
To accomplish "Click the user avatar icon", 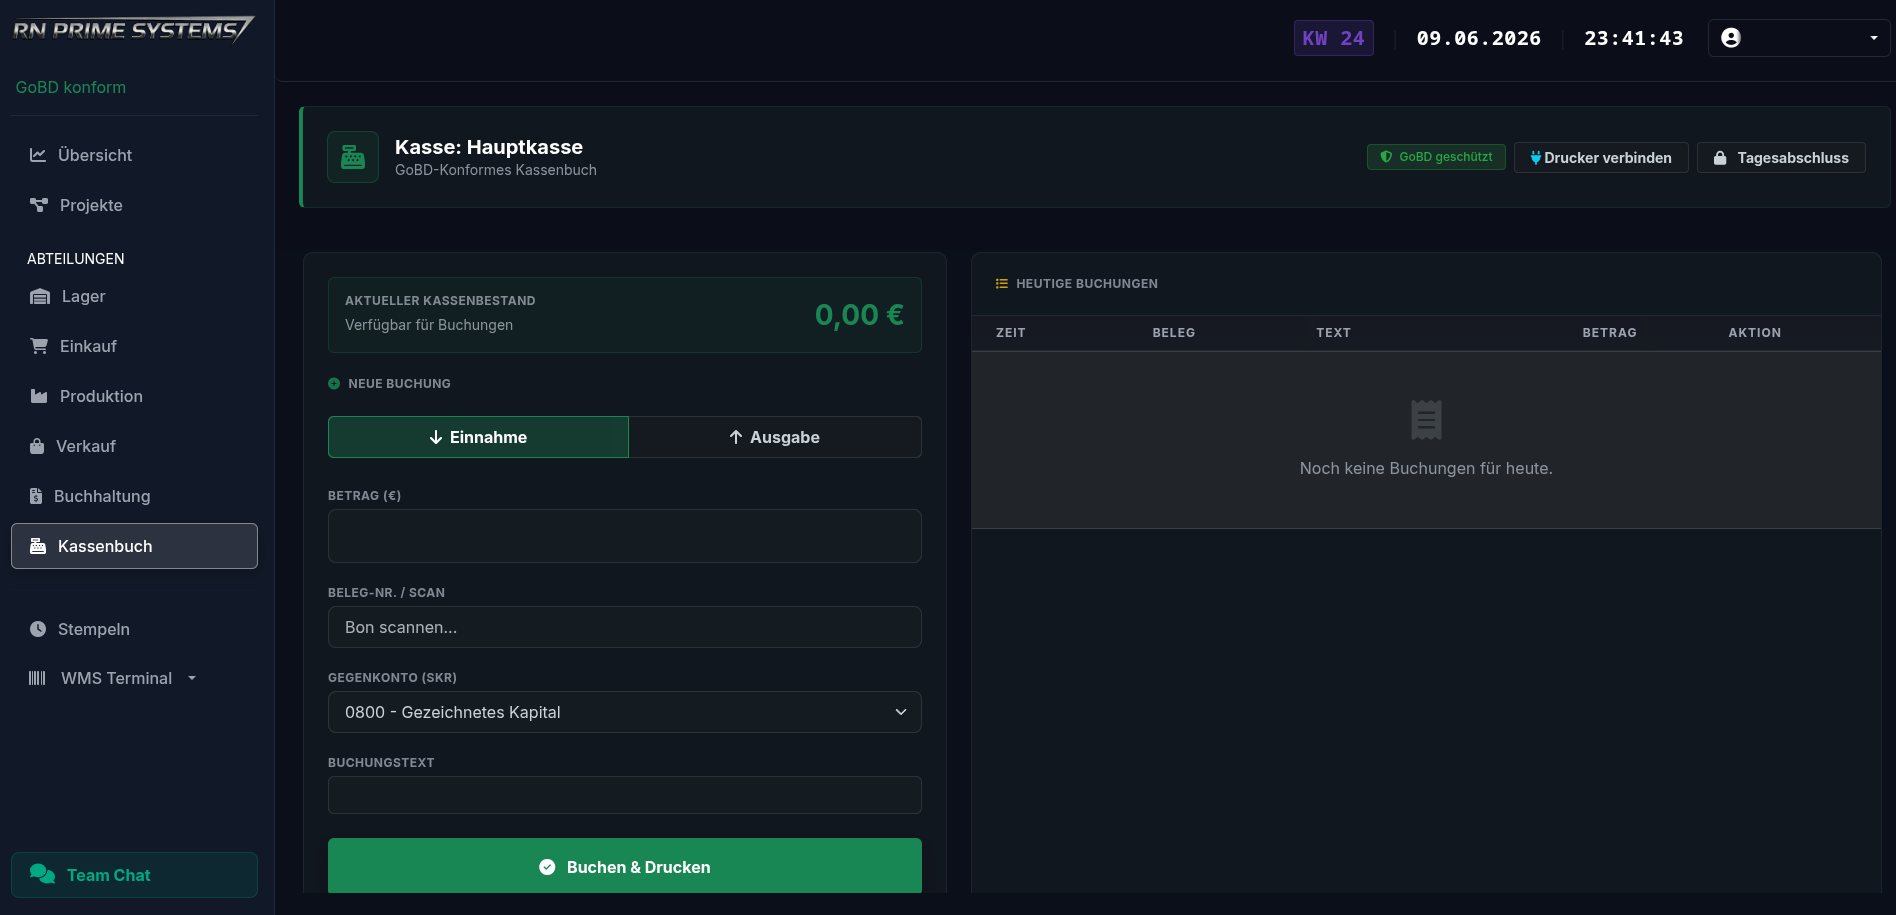I will tap(1731, 38).
